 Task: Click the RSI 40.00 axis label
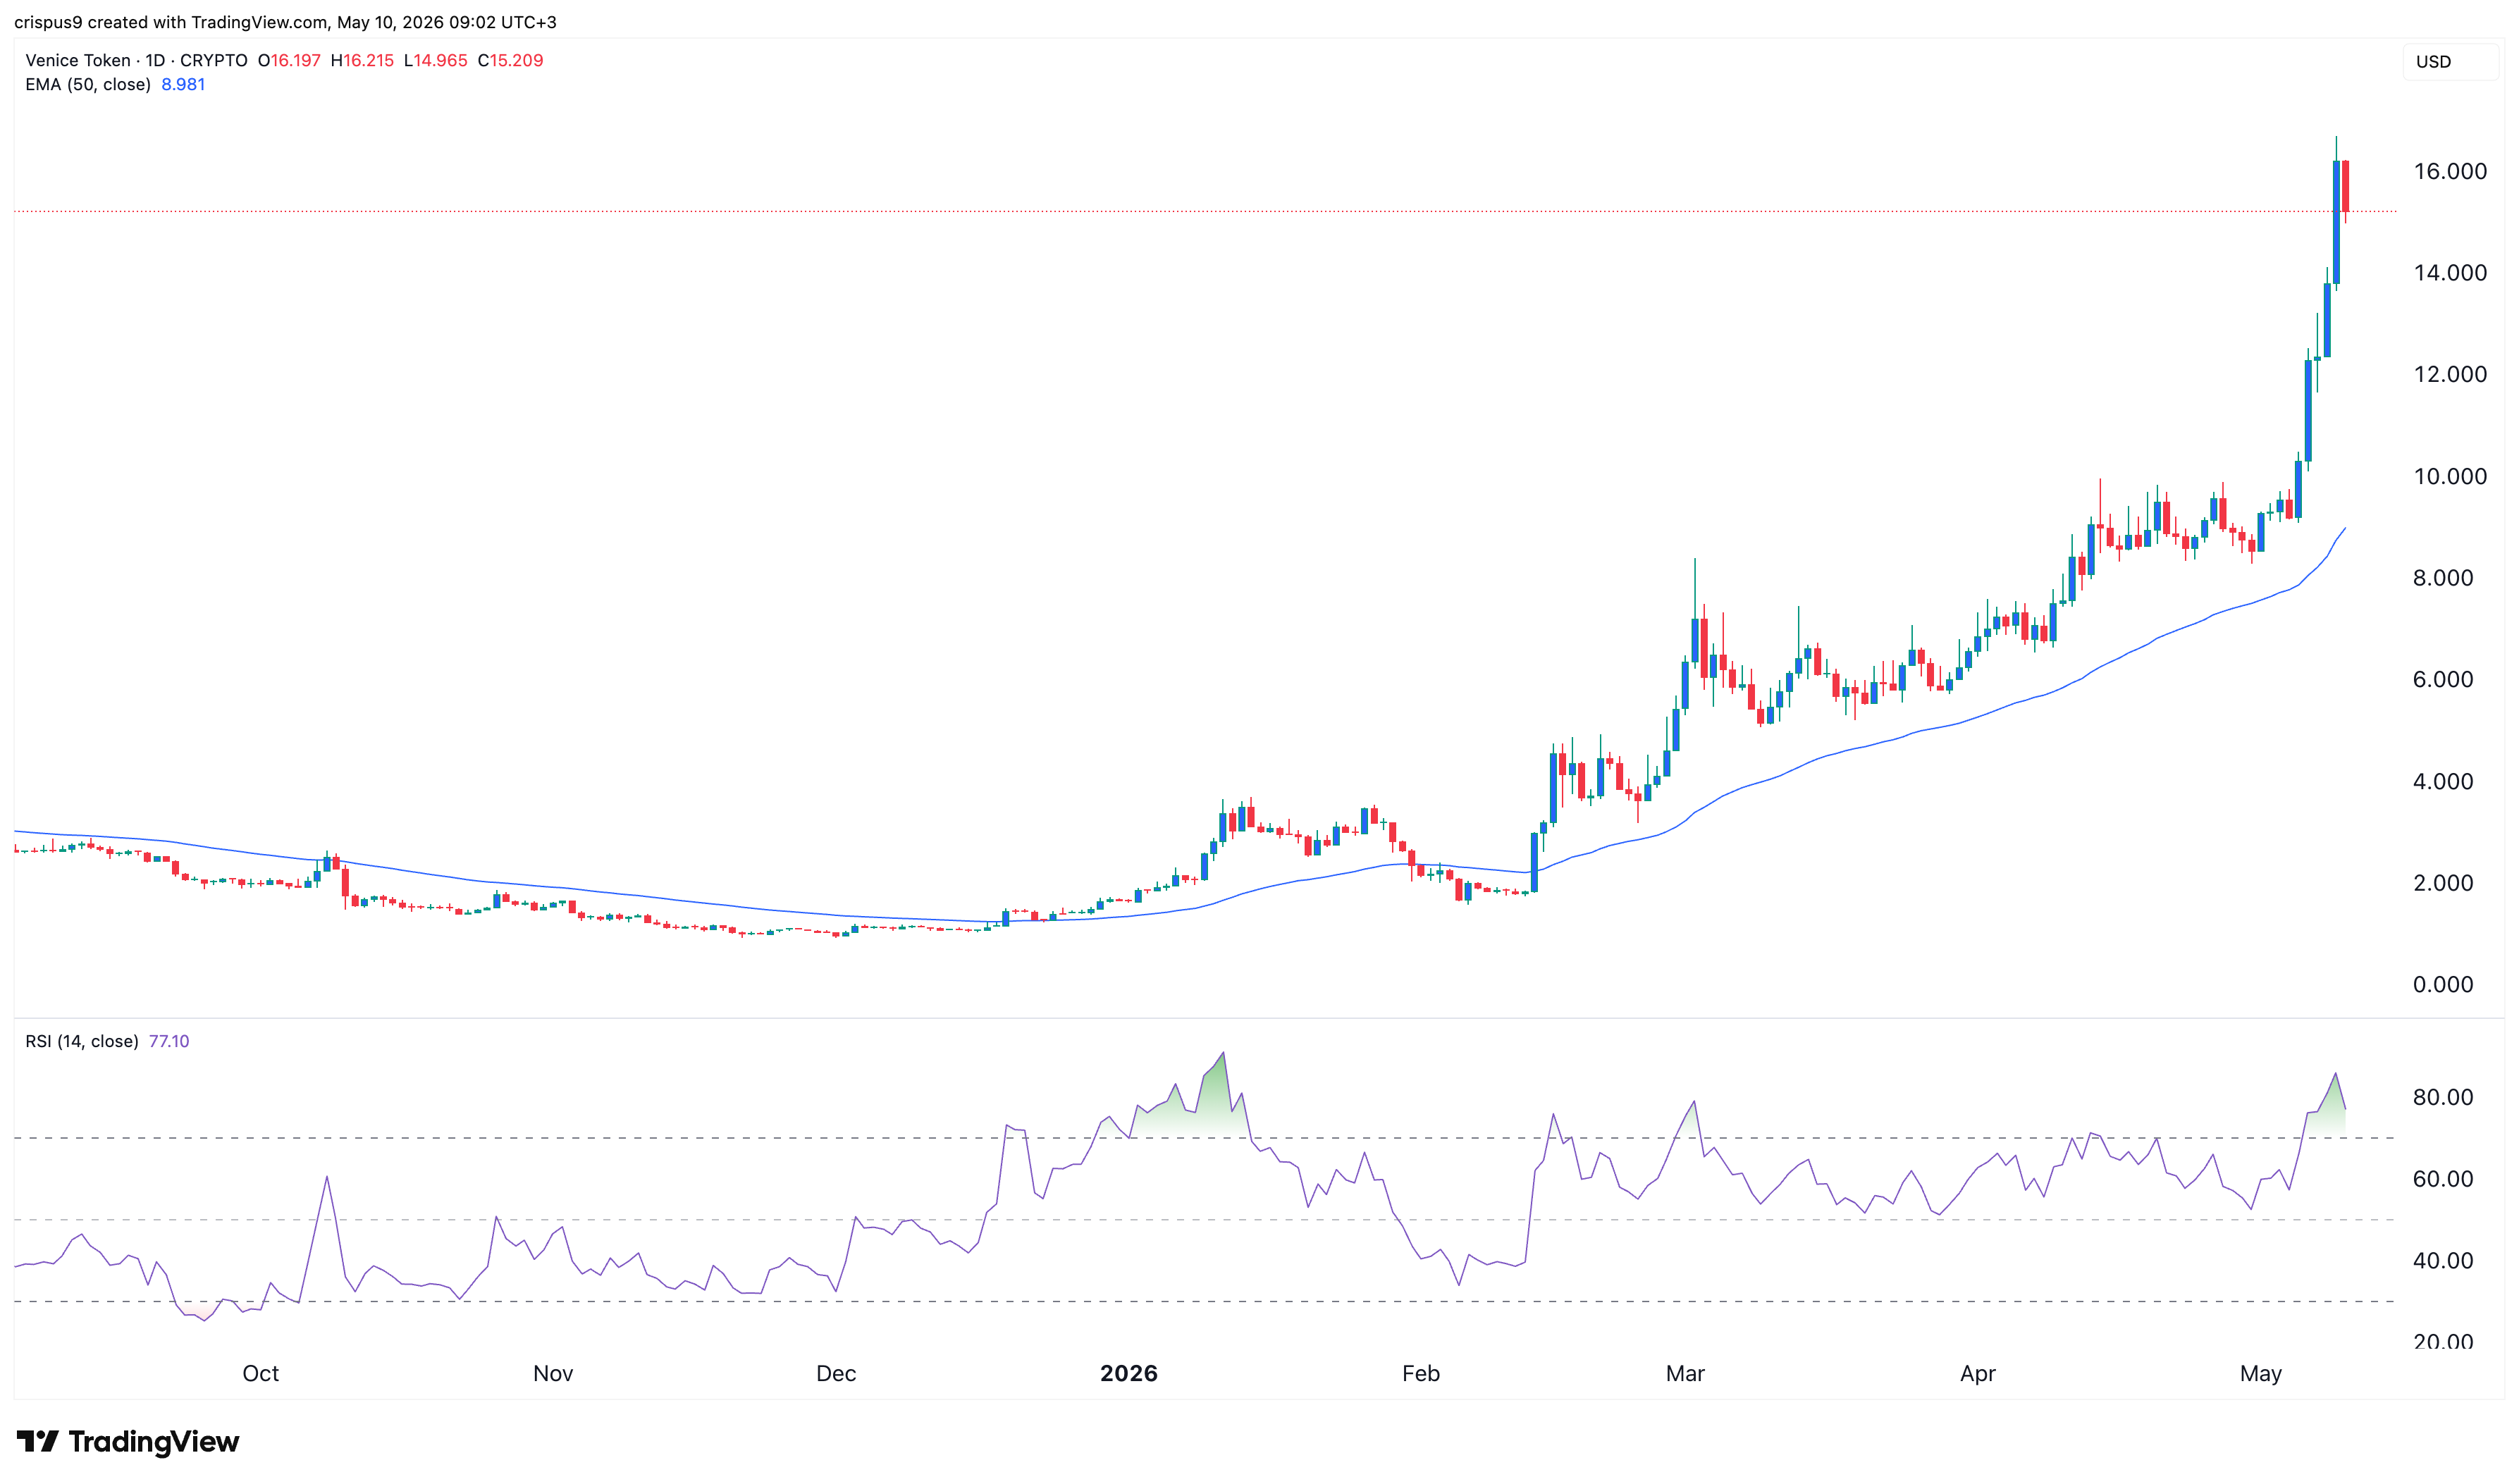(x=2443, y=1261)
